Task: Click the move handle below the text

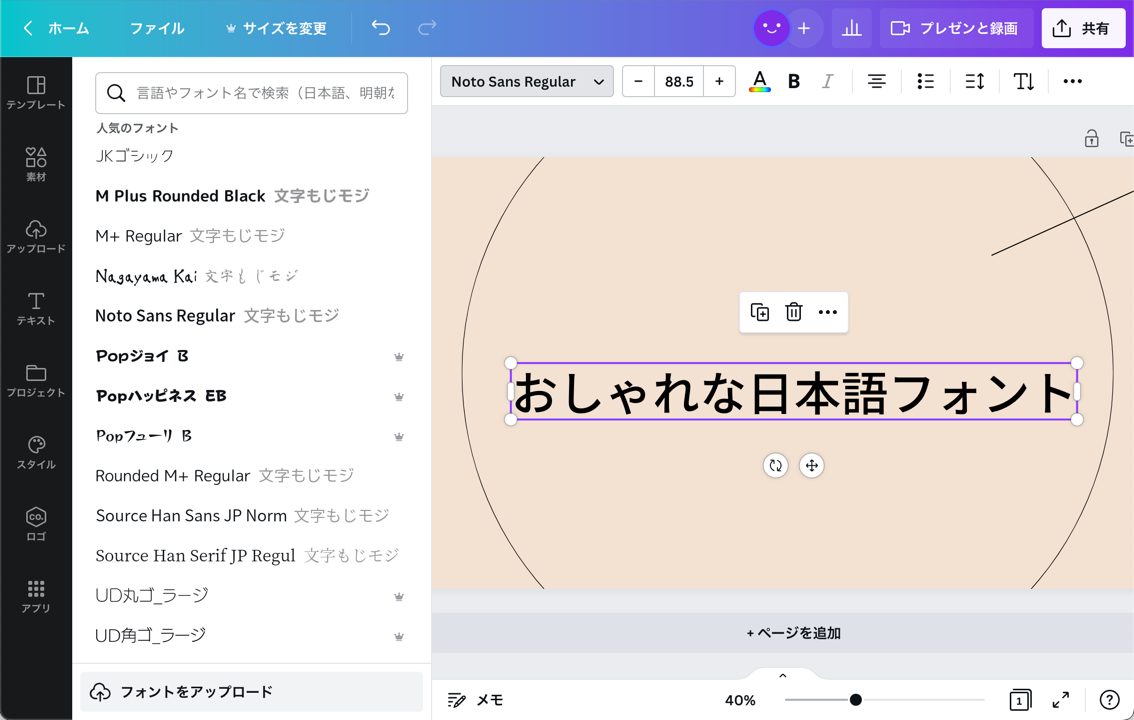Action: [811, 466]
